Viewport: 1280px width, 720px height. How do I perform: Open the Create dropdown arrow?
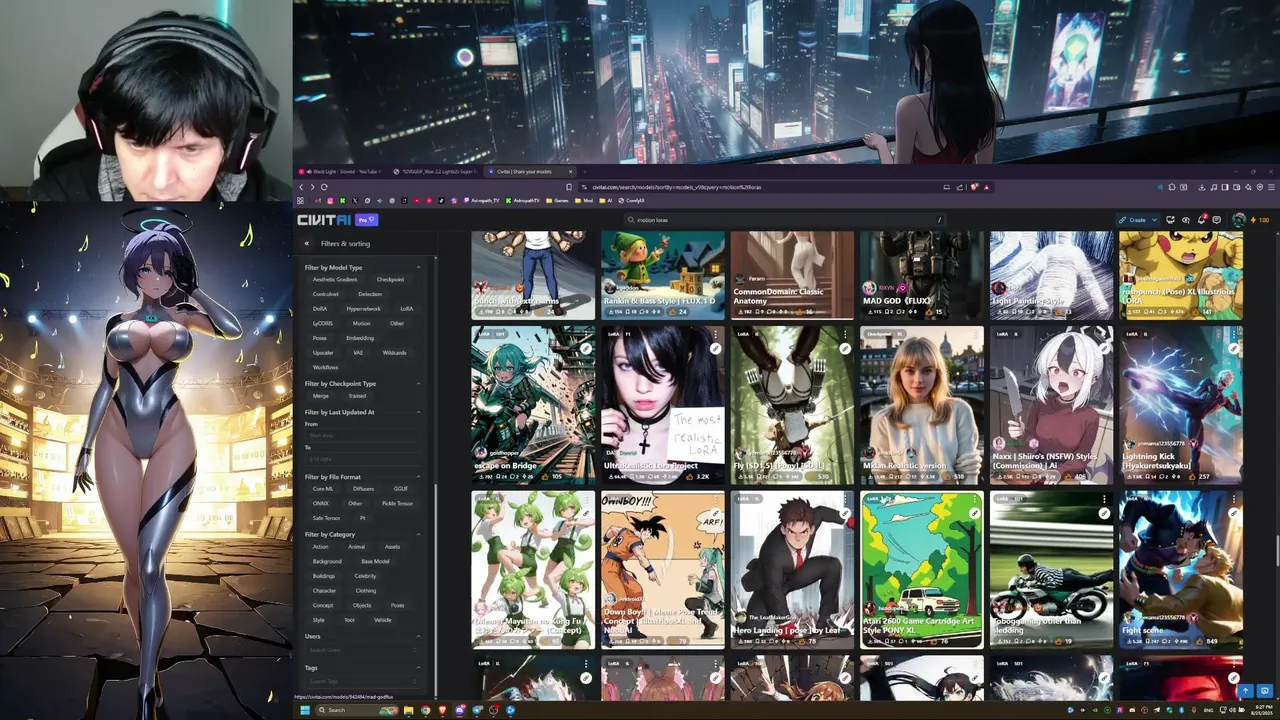(x=1154, y=220)
